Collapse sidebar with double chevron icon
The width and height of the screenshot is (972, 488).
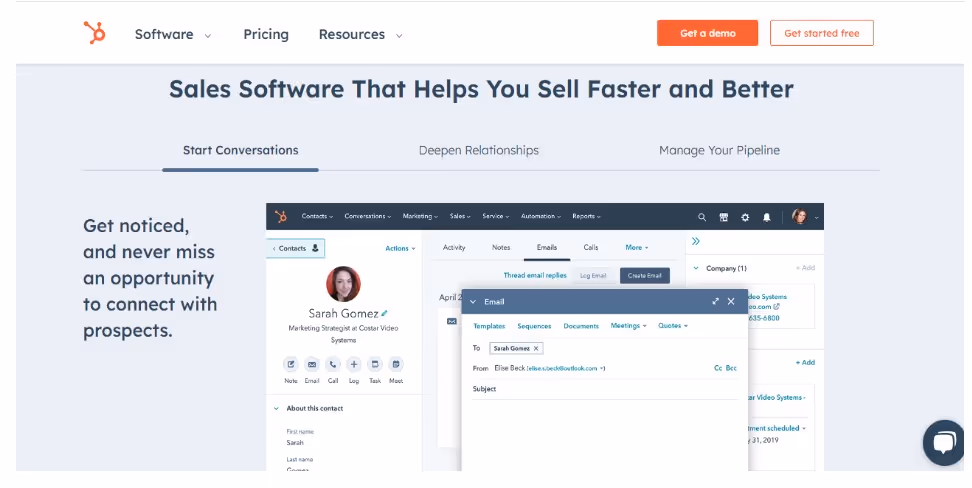[x=696, y=241]
